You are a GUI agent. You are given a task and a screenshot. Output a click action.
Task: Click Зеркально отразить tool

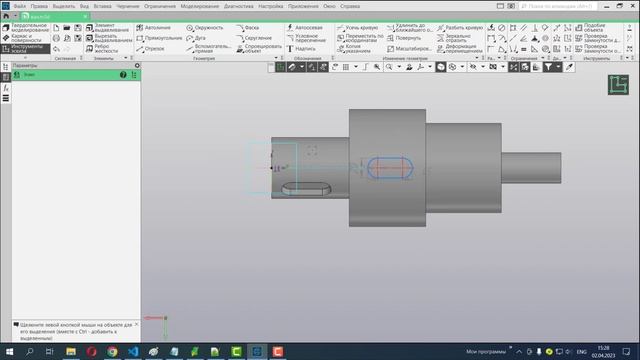click(454, 38)
